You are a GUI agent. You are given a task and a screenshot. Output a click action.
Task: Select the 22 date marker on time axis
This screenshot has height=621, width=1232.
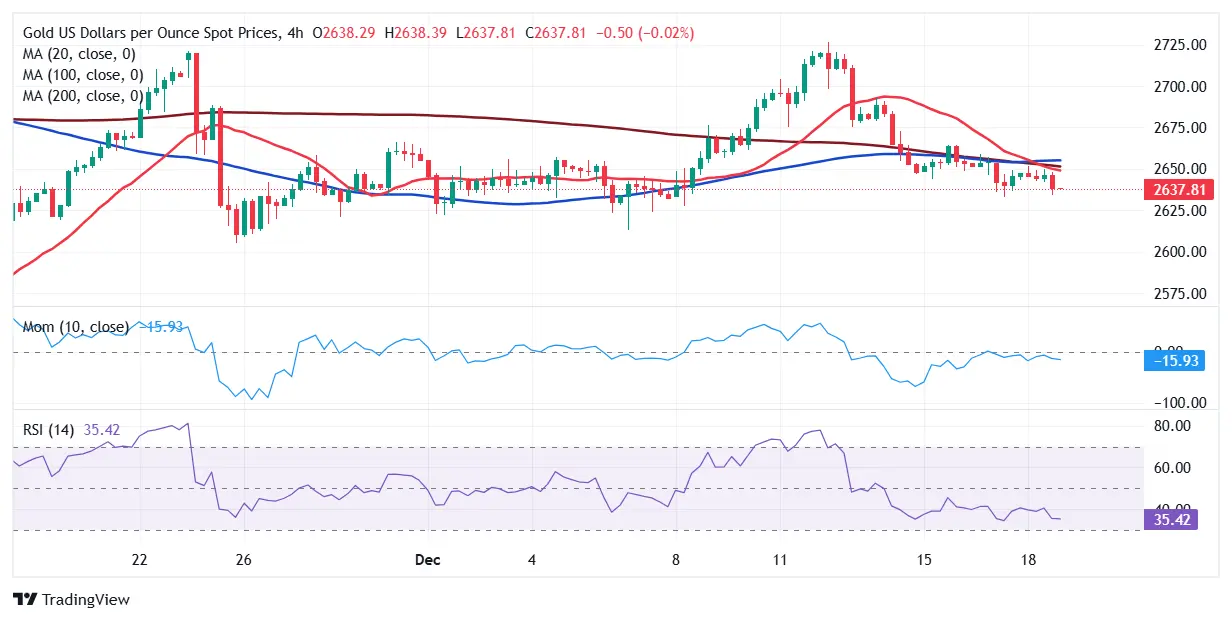(140, 560)
